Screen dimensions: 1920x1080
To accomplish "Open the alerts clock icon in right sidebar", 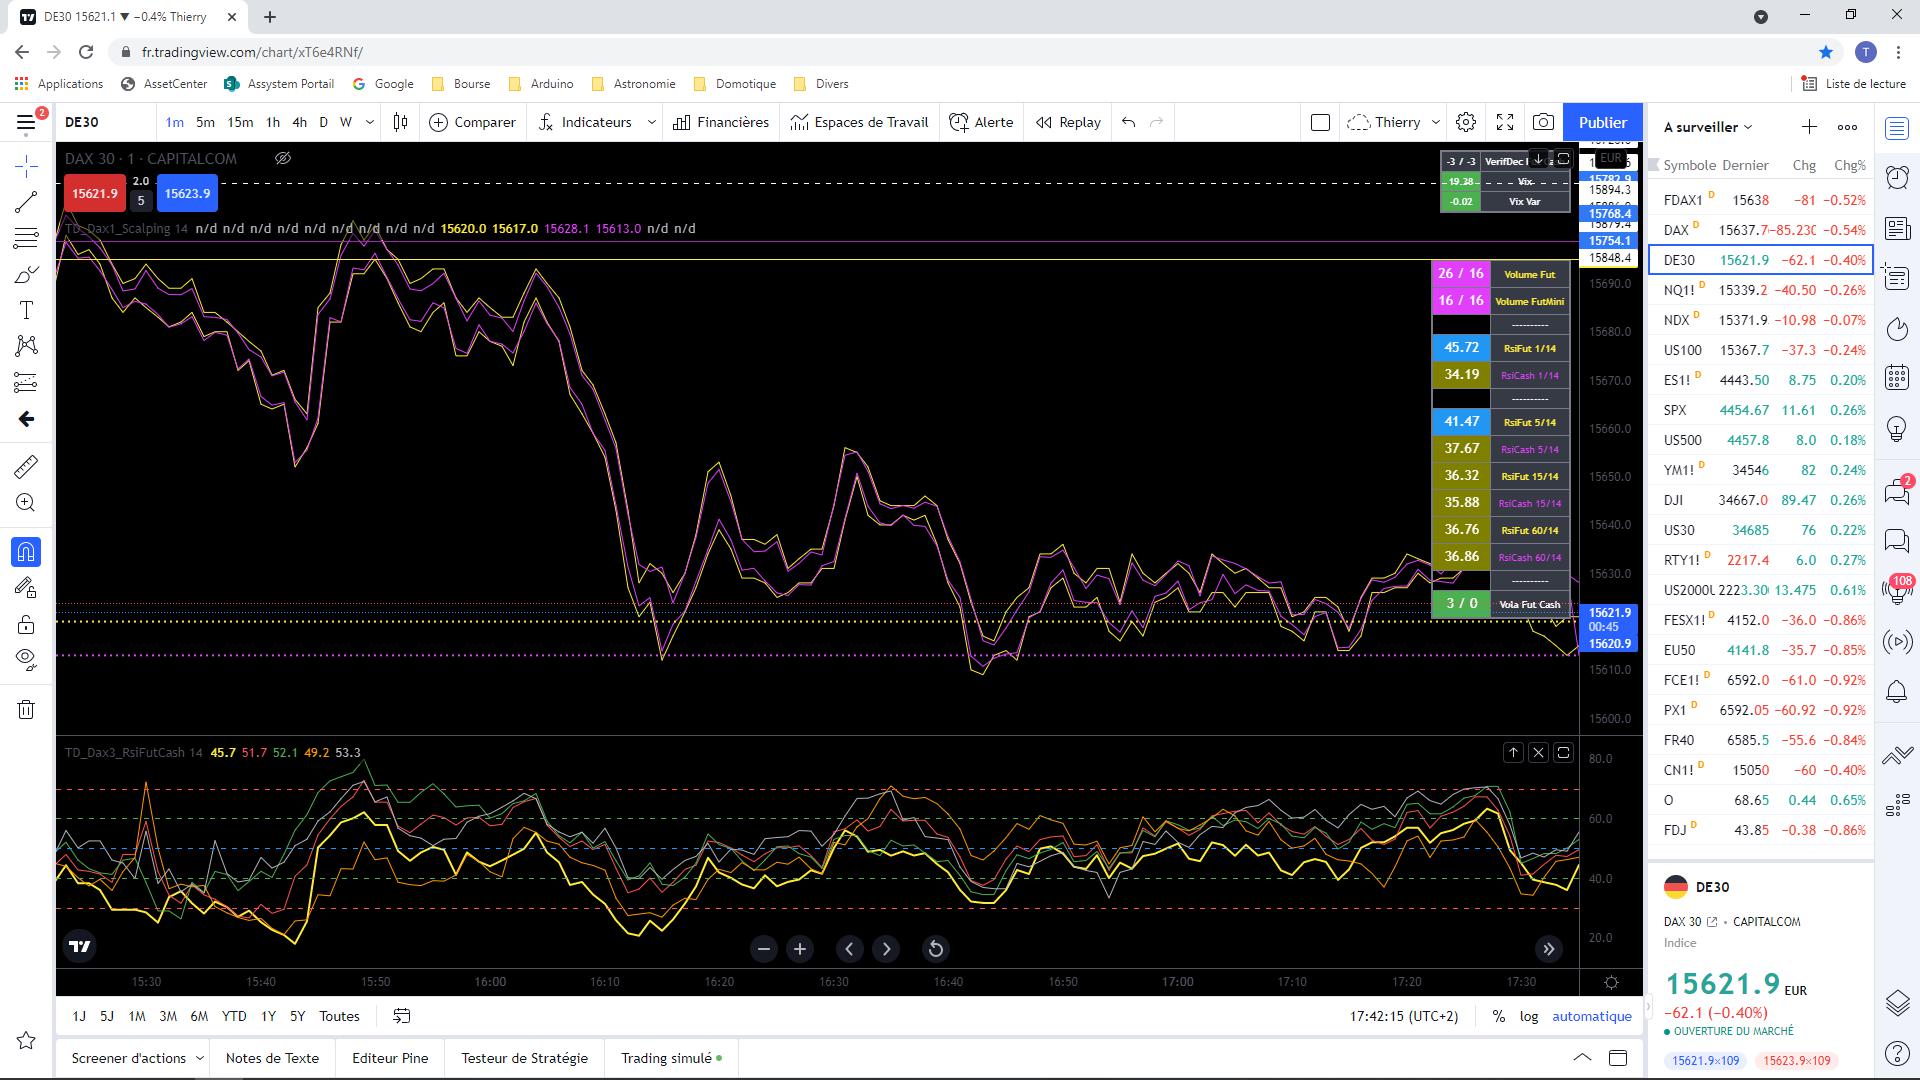I will (1897, 178).
